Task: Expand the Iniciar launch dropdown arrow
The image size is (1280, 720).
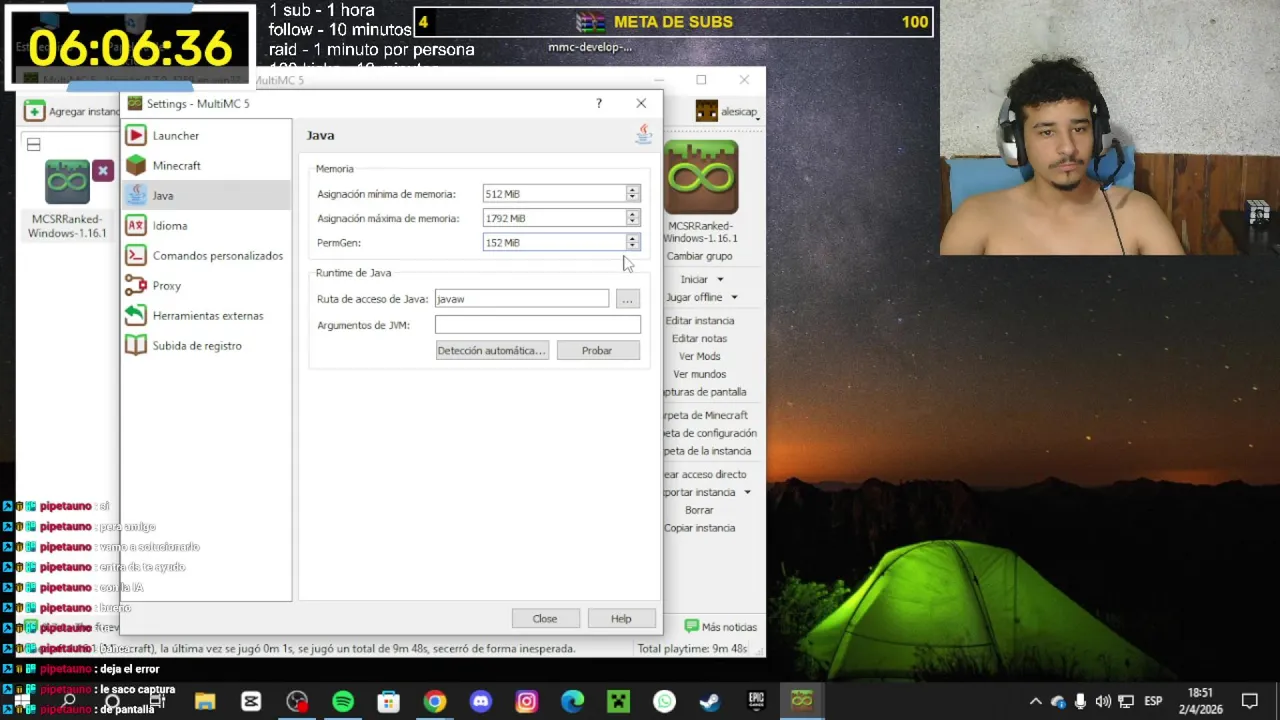Action: 719,280
